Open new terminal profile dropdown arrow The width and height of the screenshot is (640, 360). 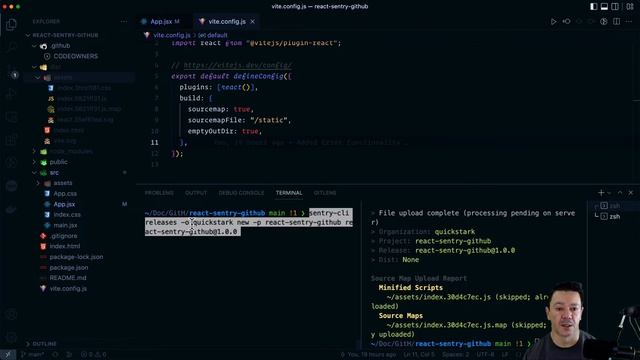(609, 193)
